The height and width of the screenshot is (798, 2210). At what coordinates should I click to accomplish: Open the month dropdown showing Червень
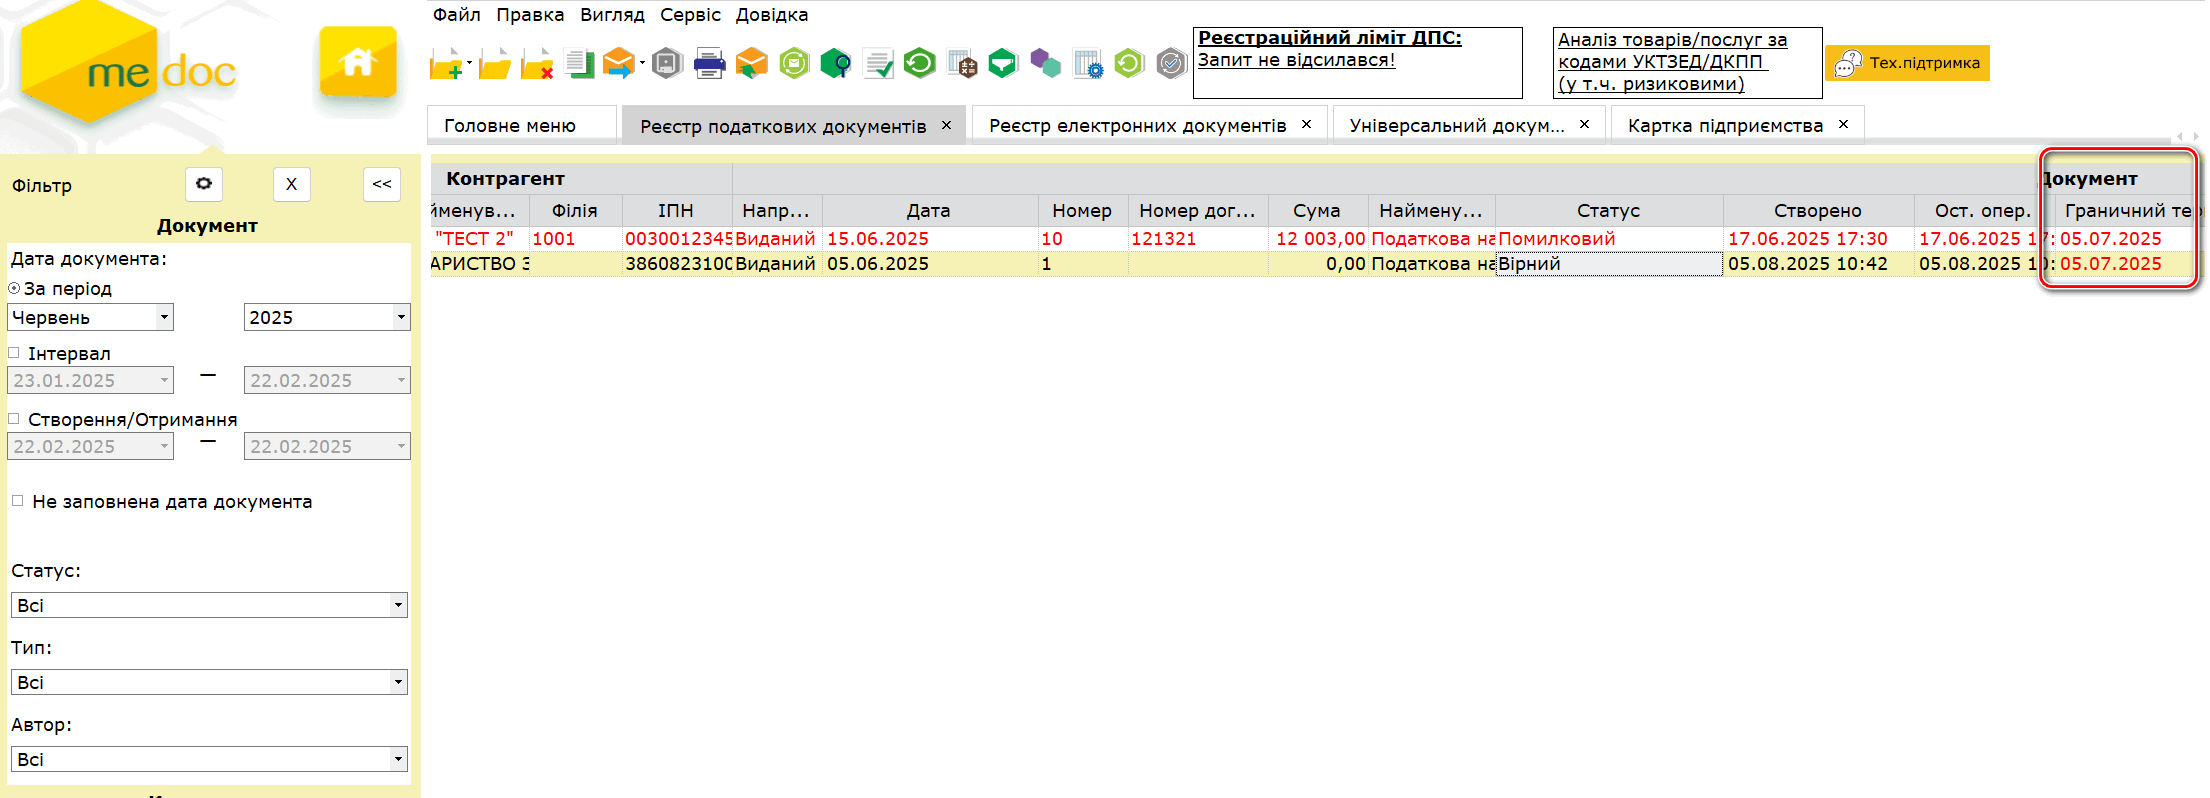pos(164,318)
